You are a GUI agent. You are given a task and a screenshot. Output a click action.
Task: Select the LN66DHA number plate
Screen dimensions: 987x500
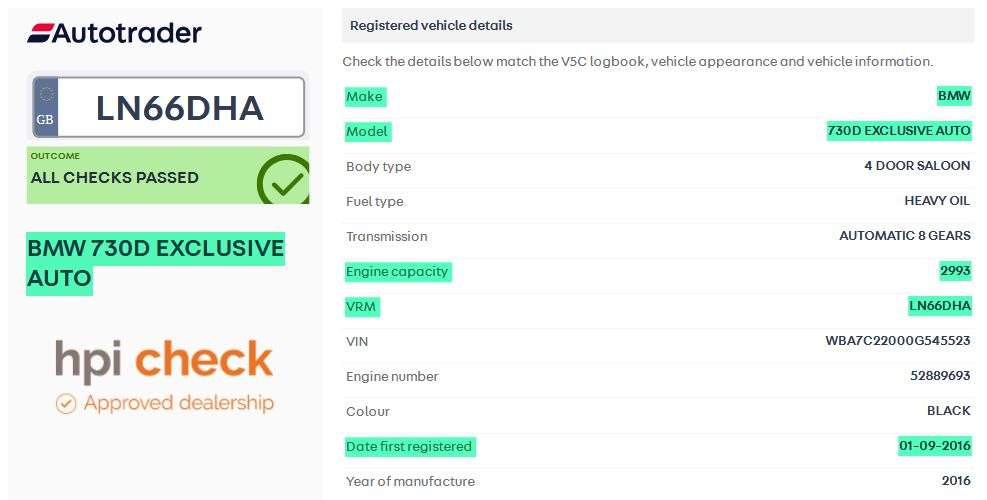pyautogui.click(x=180, y=107)
